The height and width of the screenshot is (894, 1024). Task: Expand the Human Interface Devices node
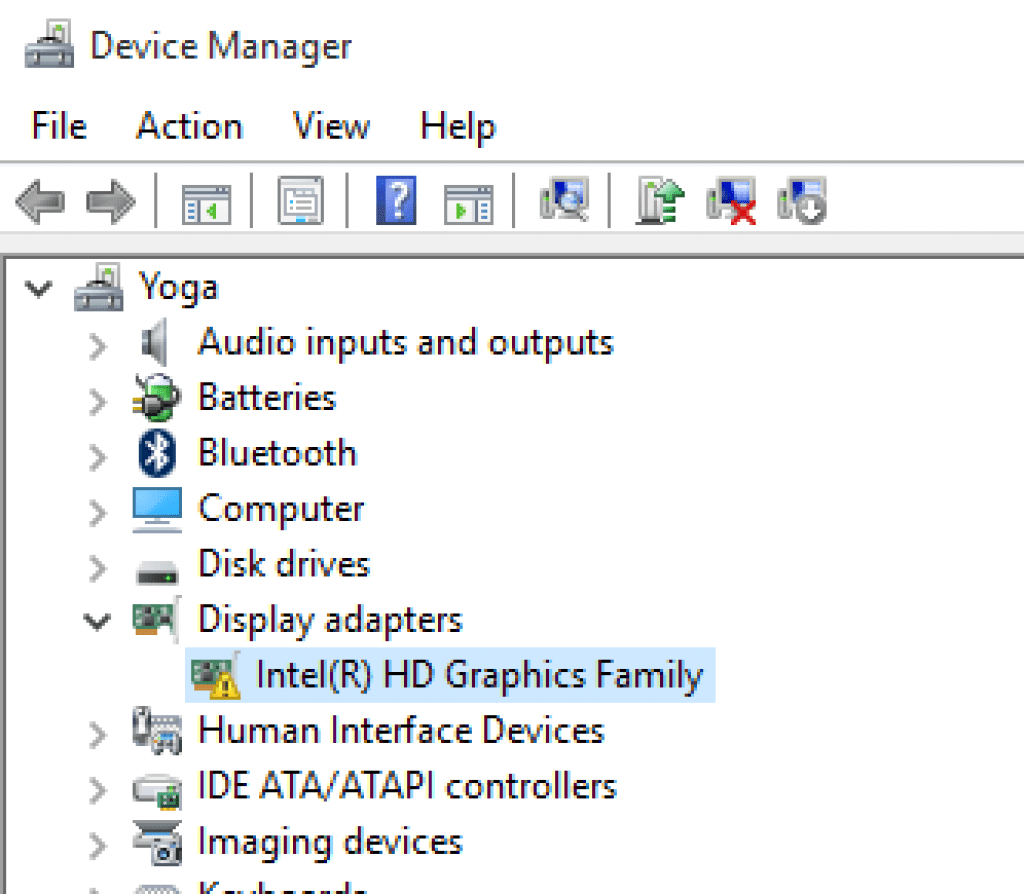tap(96, 731)
